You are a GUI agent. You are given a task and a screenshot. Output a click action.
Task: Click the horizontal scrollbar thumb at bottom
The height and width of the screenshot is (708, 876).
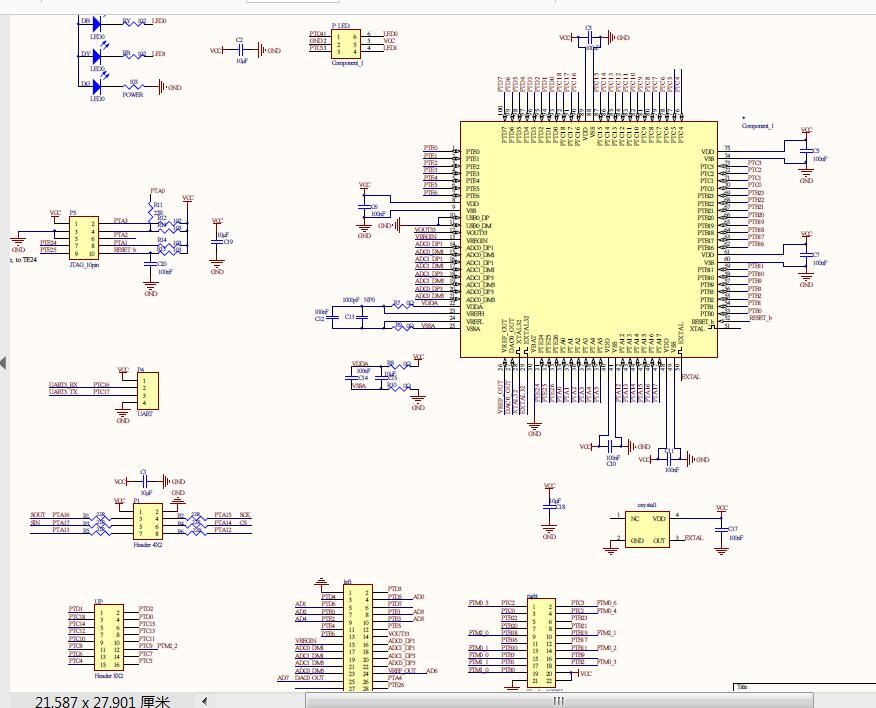[x=559, y=701]
